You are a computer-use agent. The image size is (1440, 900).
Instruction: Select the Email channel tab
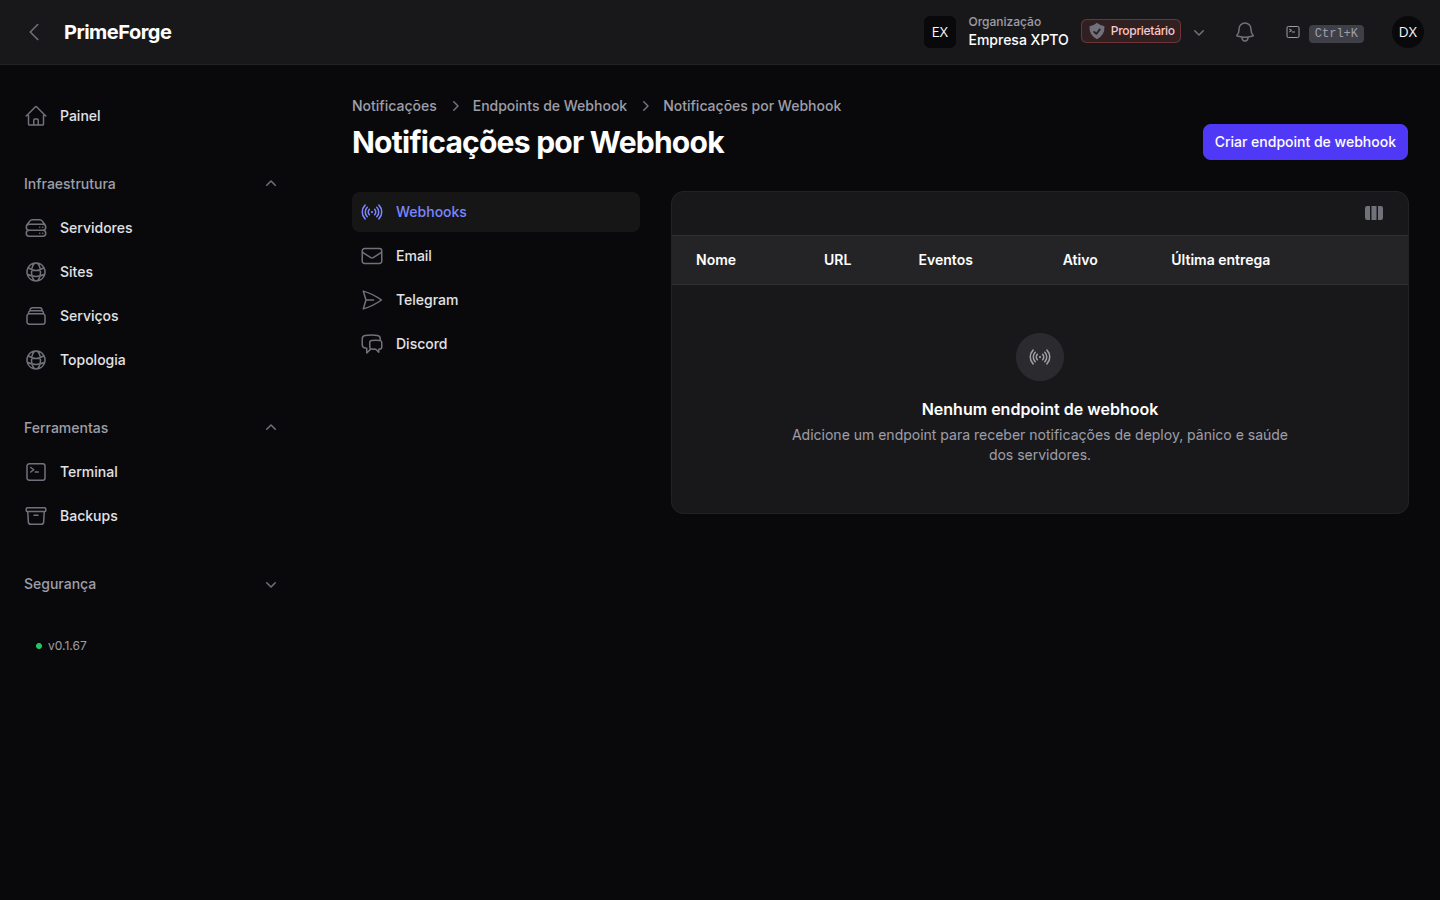(496, 256)
